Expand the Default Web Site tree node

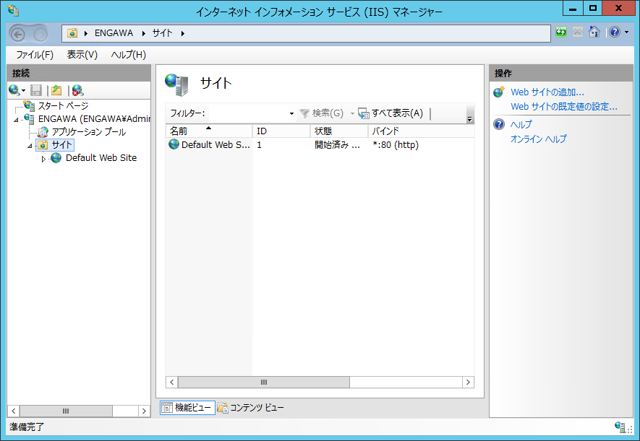click(43, 159)
